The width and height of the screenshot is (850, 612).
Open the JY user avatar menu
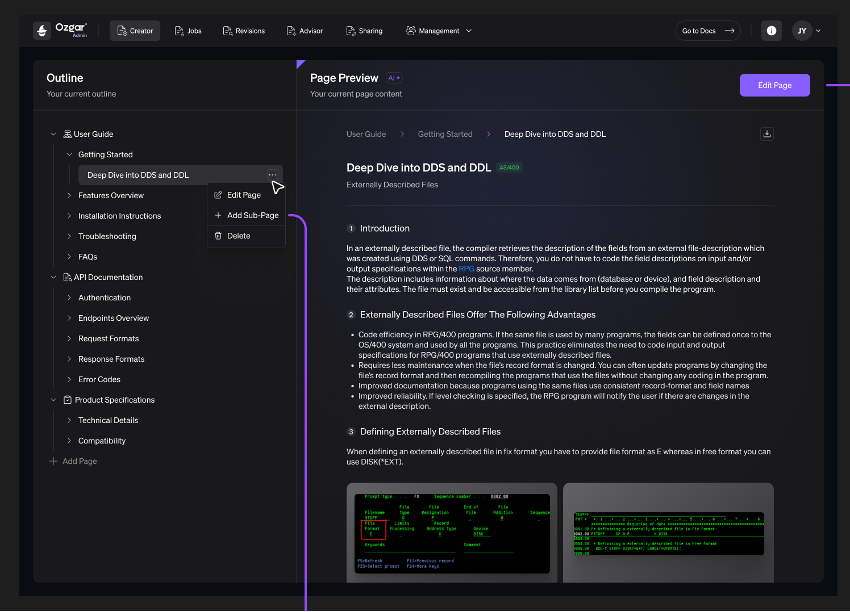tap(802, 31)
